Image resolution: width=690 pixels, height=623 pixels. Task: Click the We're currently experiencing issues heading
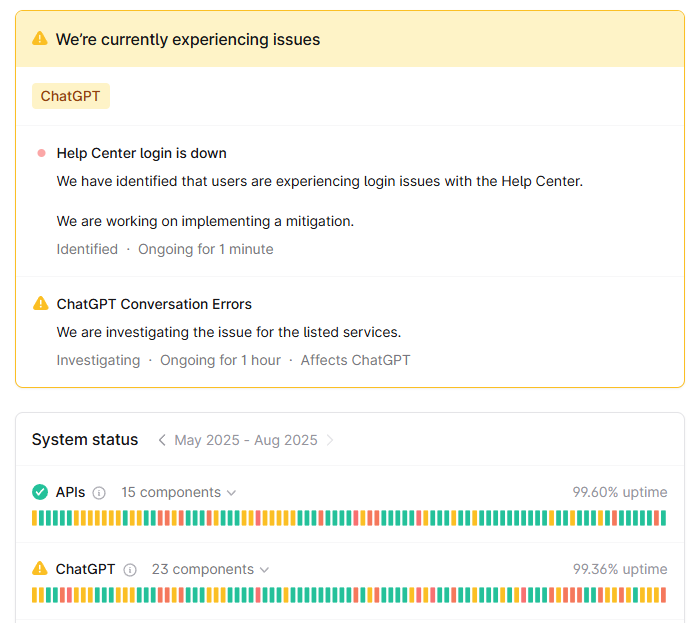(188, 40)
